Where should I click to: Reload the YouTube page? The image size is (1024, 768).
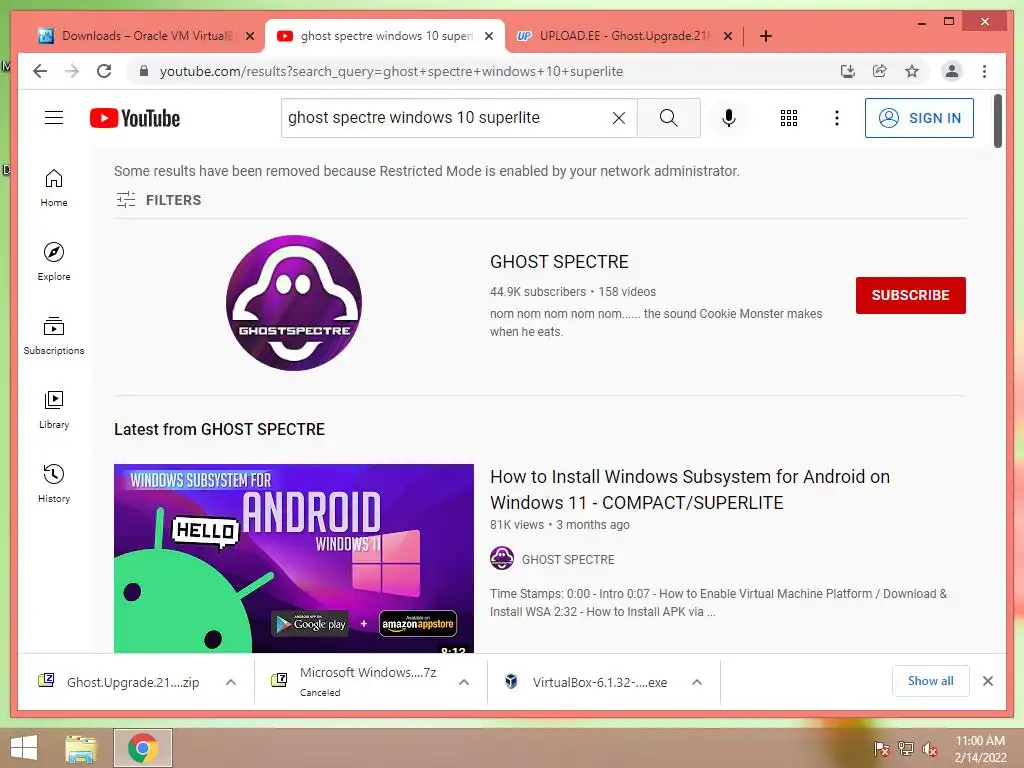click(104, 71)
